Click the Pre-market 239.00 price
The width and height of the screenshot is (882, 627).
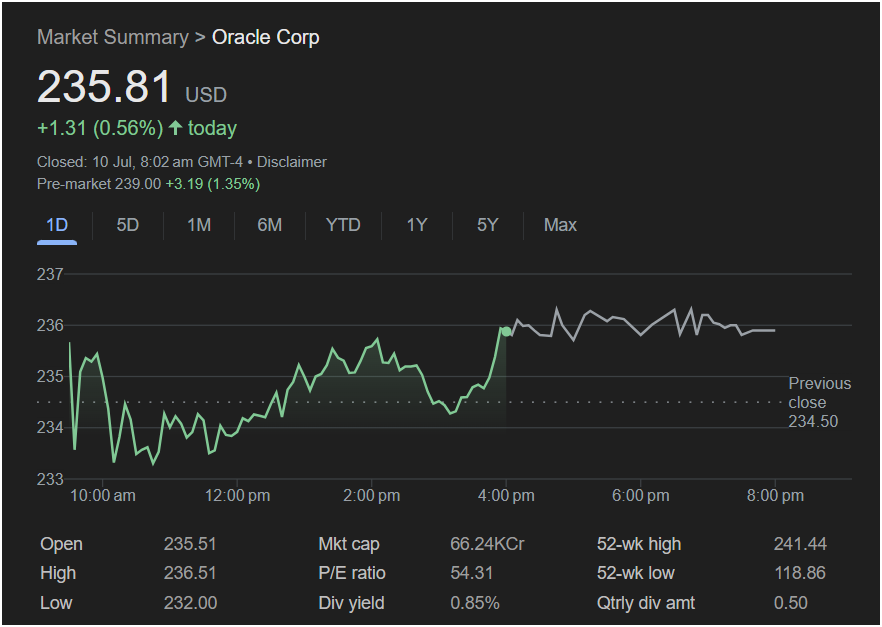point(99,184)
